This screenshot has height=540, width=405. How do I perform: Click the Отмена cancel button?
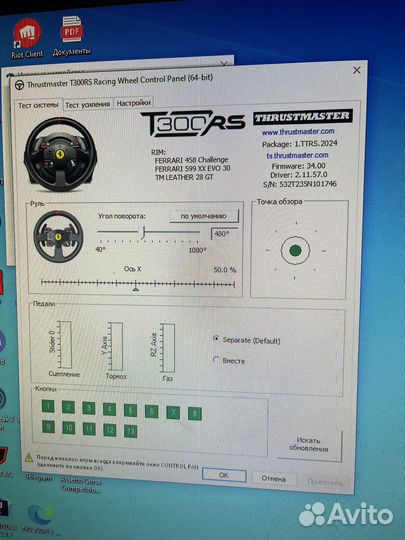[x=273, y=478]
